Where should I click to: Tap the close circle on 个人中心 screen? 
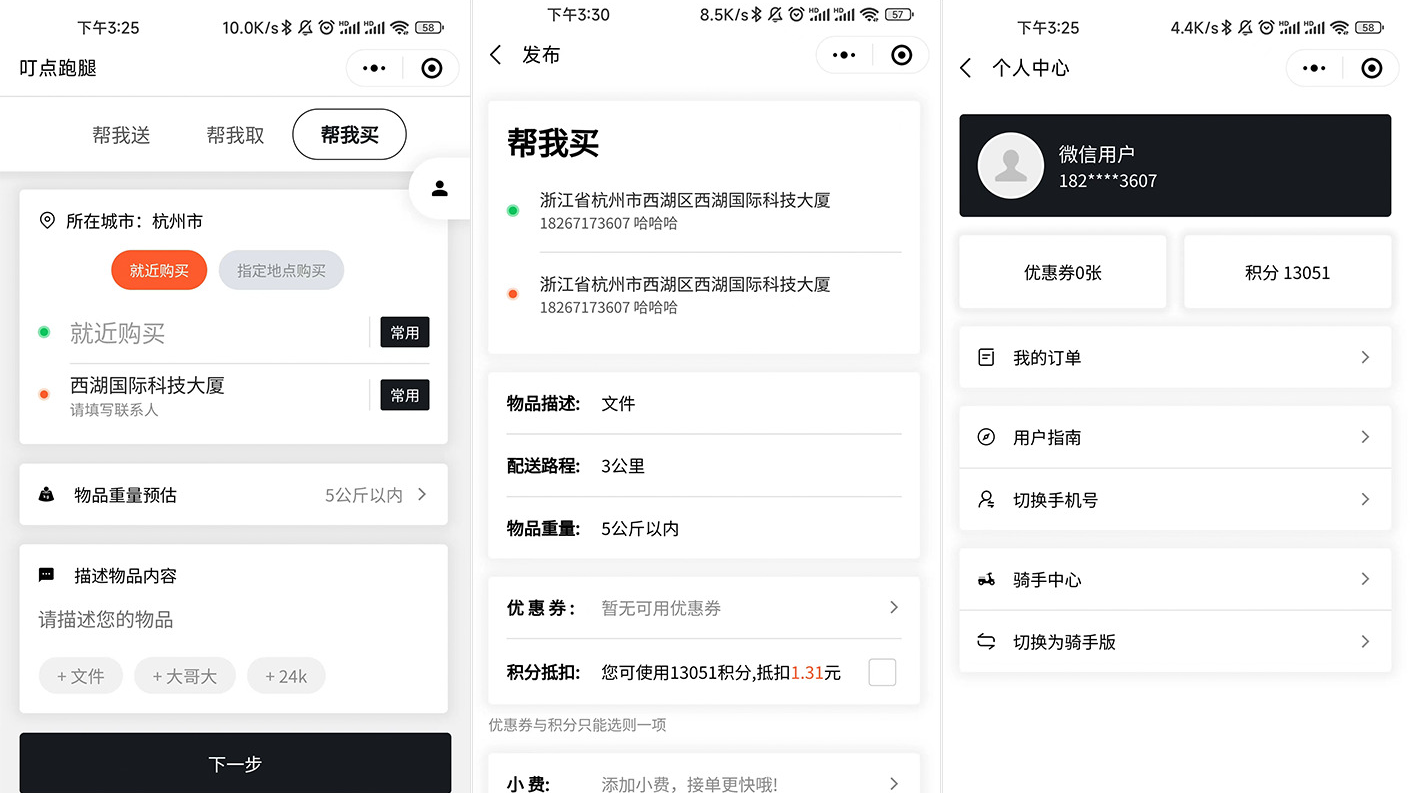click(x=1372, y=68)
